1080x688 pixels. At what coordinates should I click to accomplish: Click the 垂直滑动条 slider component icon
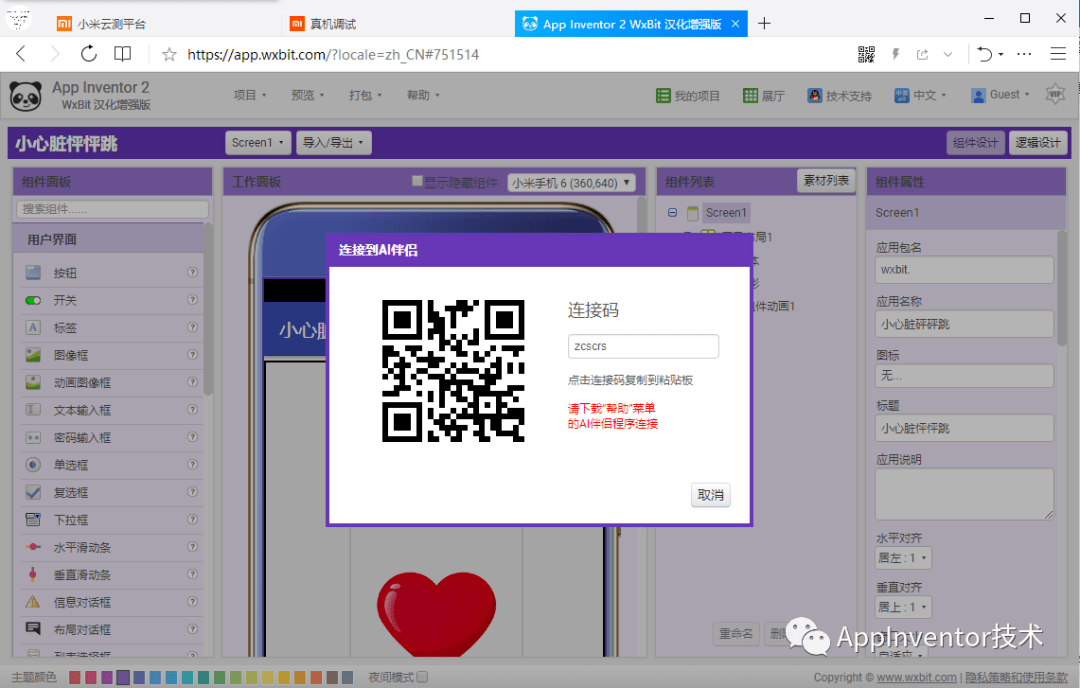pyautogui.click(x=33, y=574)
